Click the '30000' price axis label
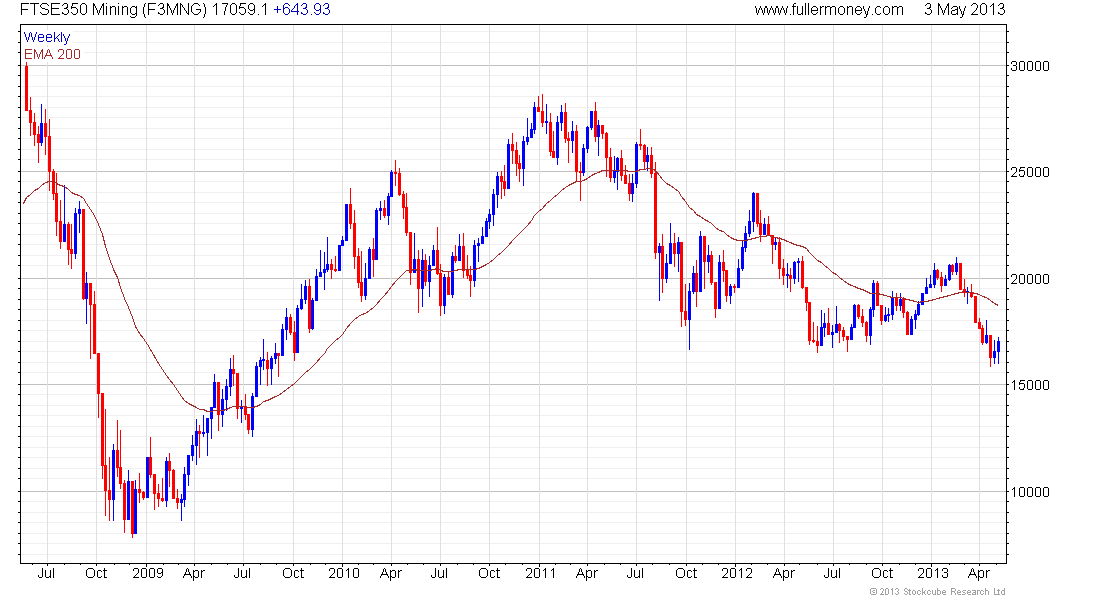 (x=1030, y=66)
